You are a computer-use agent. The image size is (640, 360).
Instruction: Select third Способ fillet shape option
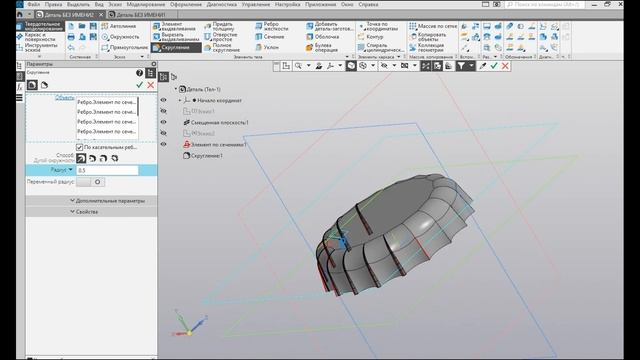click(104, 158)
